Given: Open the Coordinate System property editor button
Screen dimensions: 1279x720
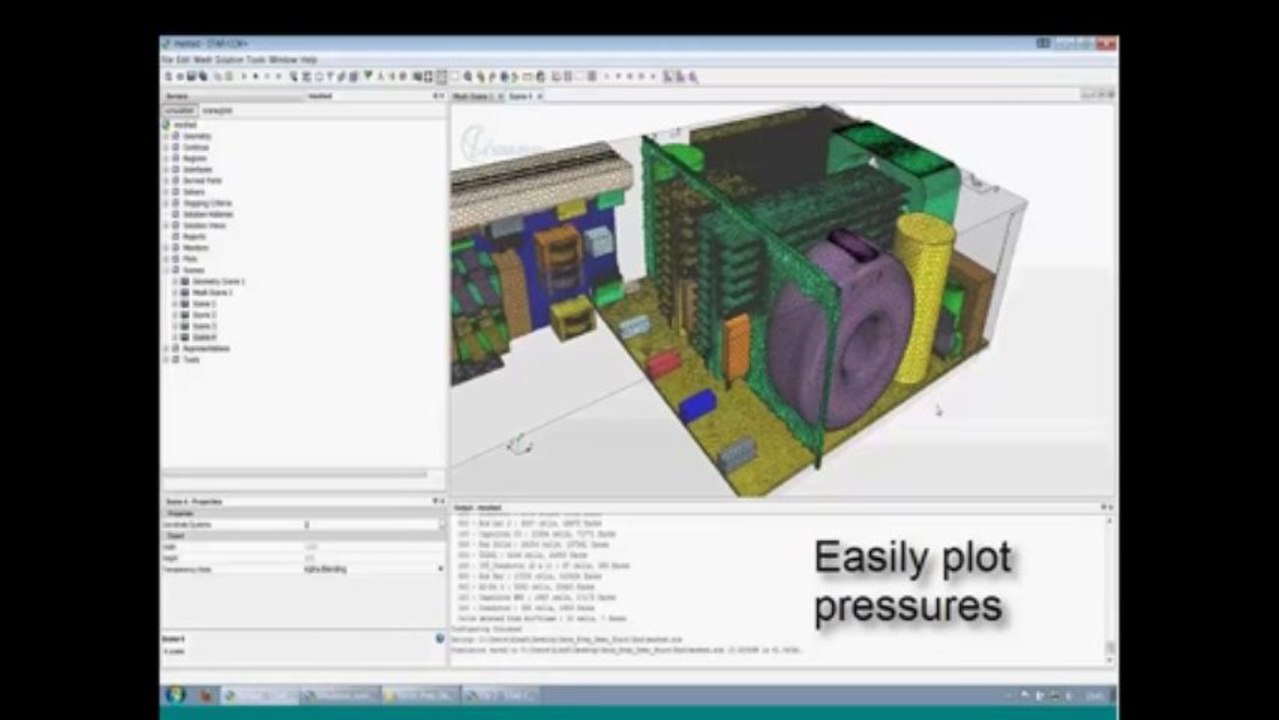Looking at the screenshot, I should [x=440, y=524].
